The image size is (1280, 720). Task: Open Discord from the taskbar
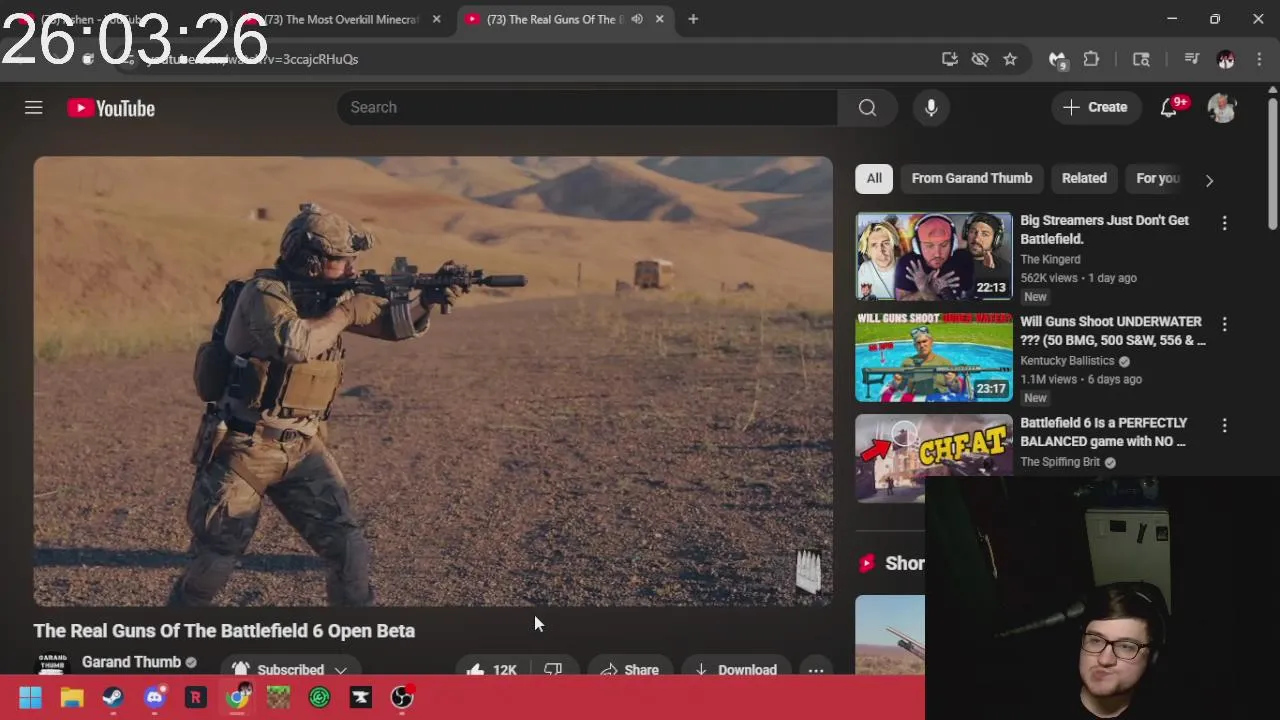154,697
